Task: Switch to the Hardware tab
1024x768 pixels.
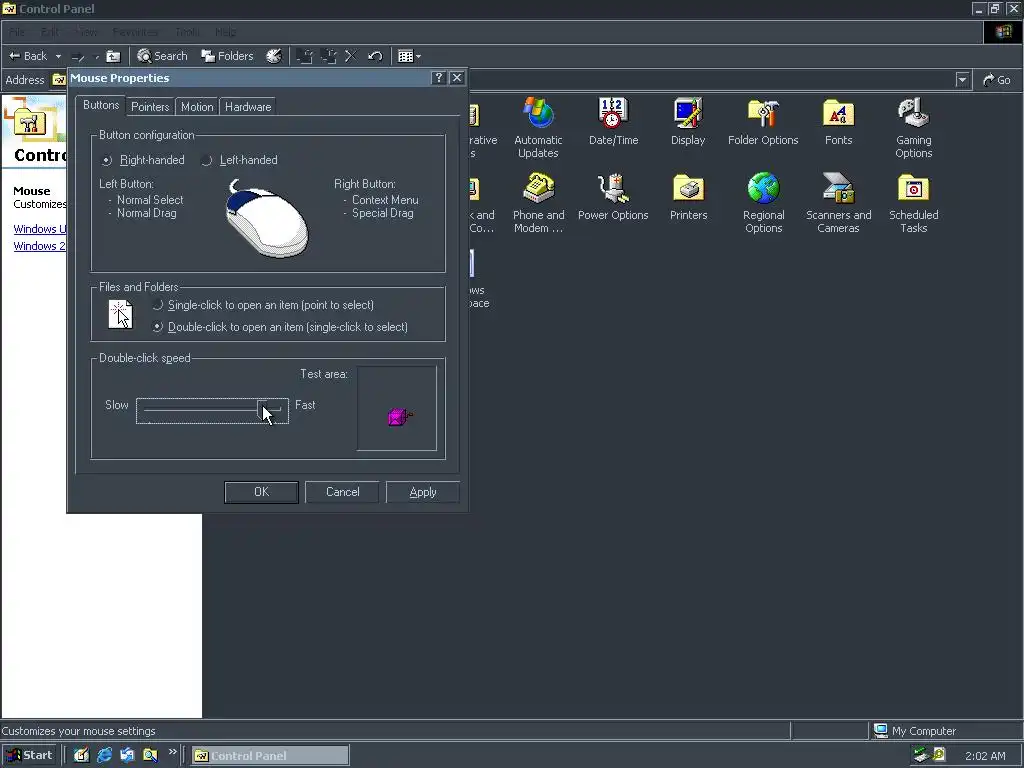Action: point(248,106)
